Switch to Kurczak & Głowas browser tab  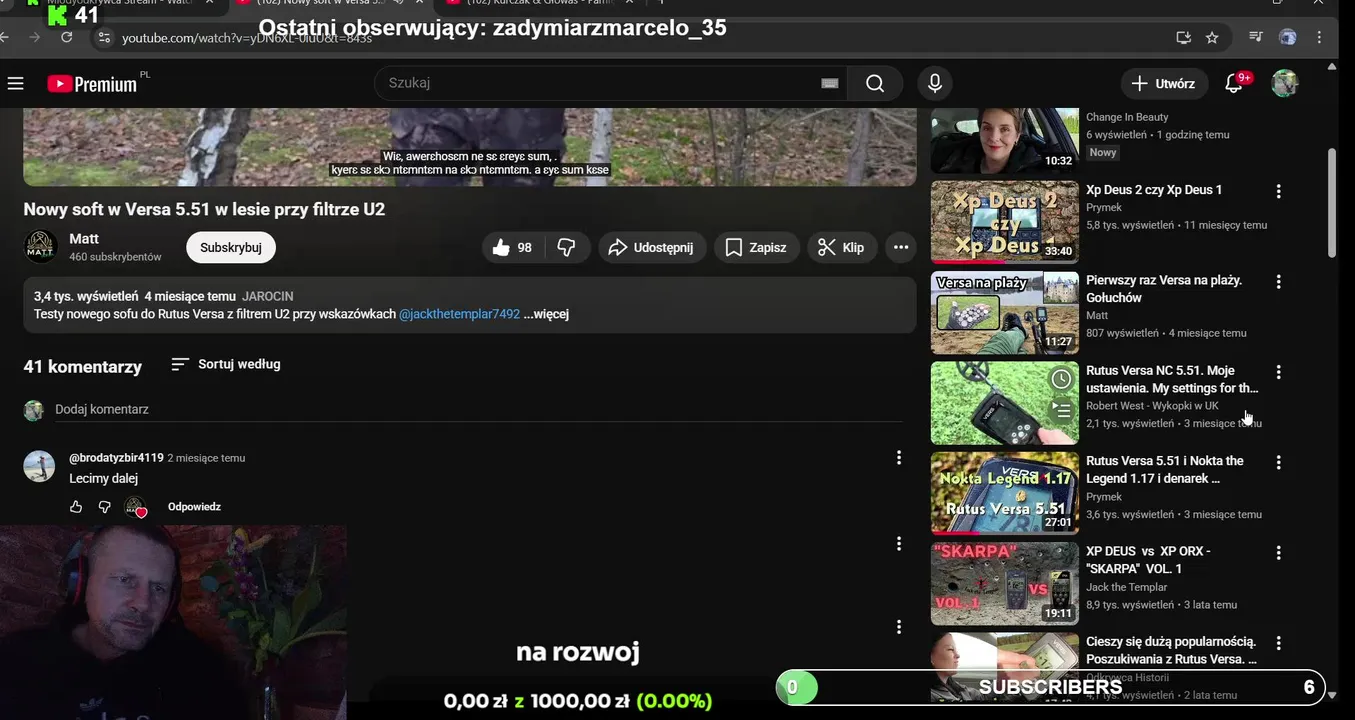pyautogui.click(x=540, y=4)
